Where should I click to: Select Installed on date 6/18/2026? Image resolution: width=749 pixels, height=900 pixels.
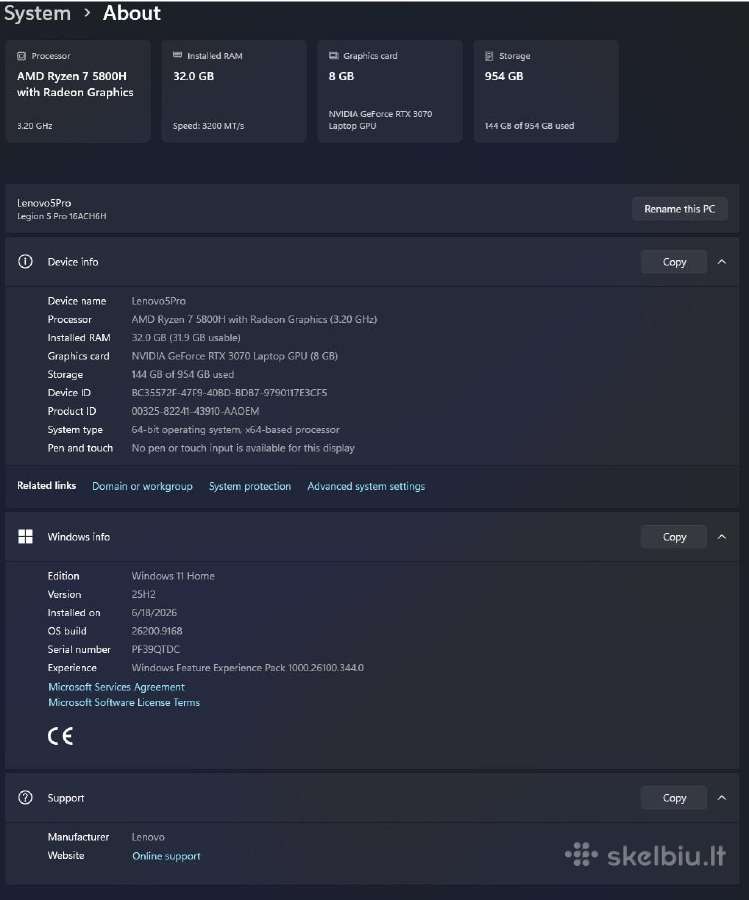coord(154,612)
